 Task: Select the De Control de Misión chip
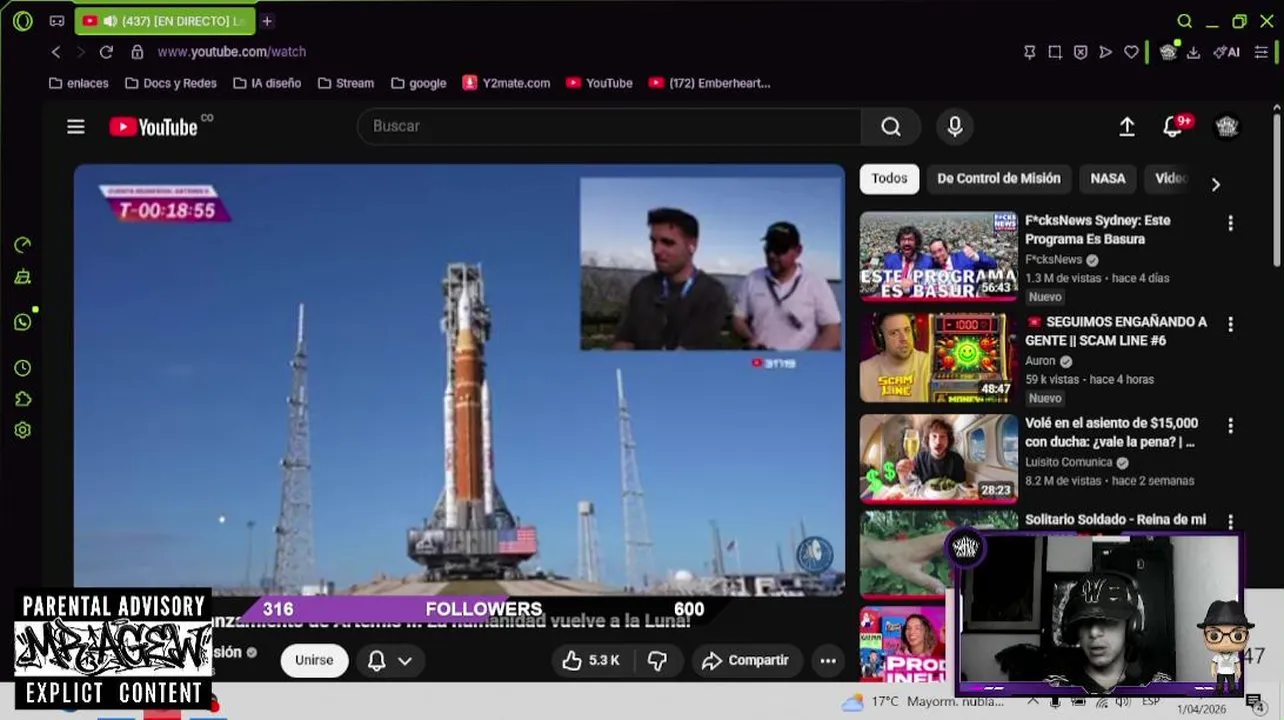(998, 179)
